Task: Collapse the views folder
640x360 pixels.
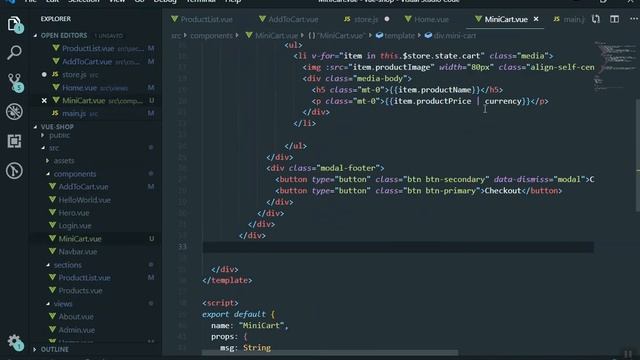Action: click(63, 304)
